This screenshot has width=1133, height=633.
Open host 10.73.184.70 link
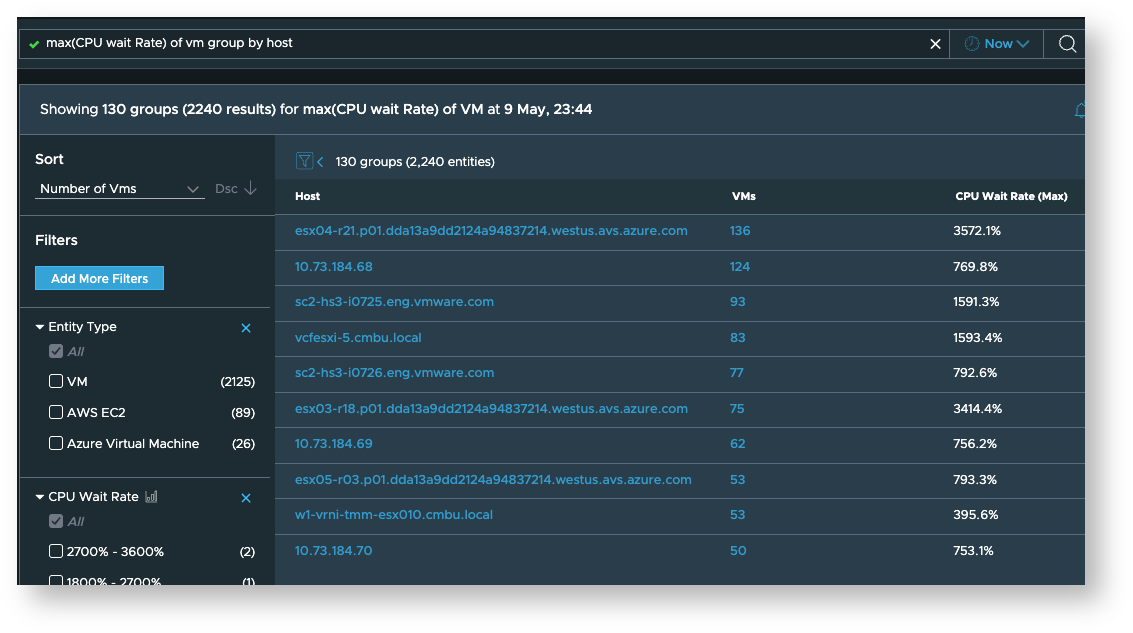[334, 551]
